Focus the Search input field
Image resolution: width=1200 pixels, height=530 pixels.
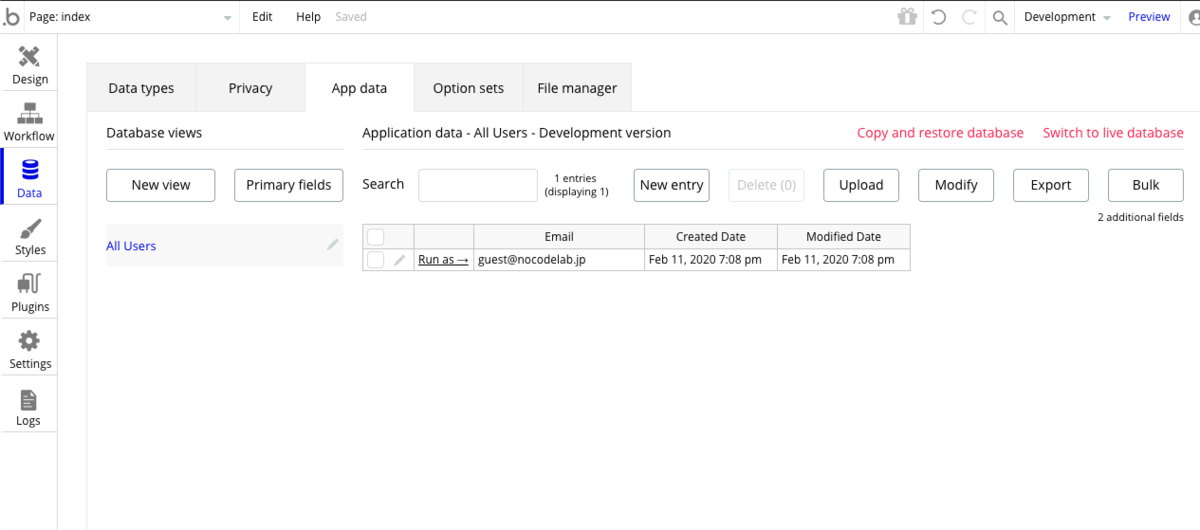(x=478, y=185)
